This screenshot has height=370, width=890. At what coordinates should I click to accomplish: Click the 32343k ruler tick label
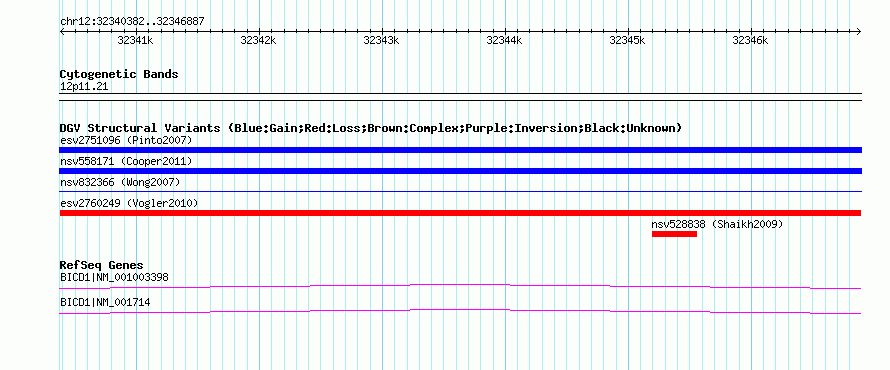click(381, 40)
